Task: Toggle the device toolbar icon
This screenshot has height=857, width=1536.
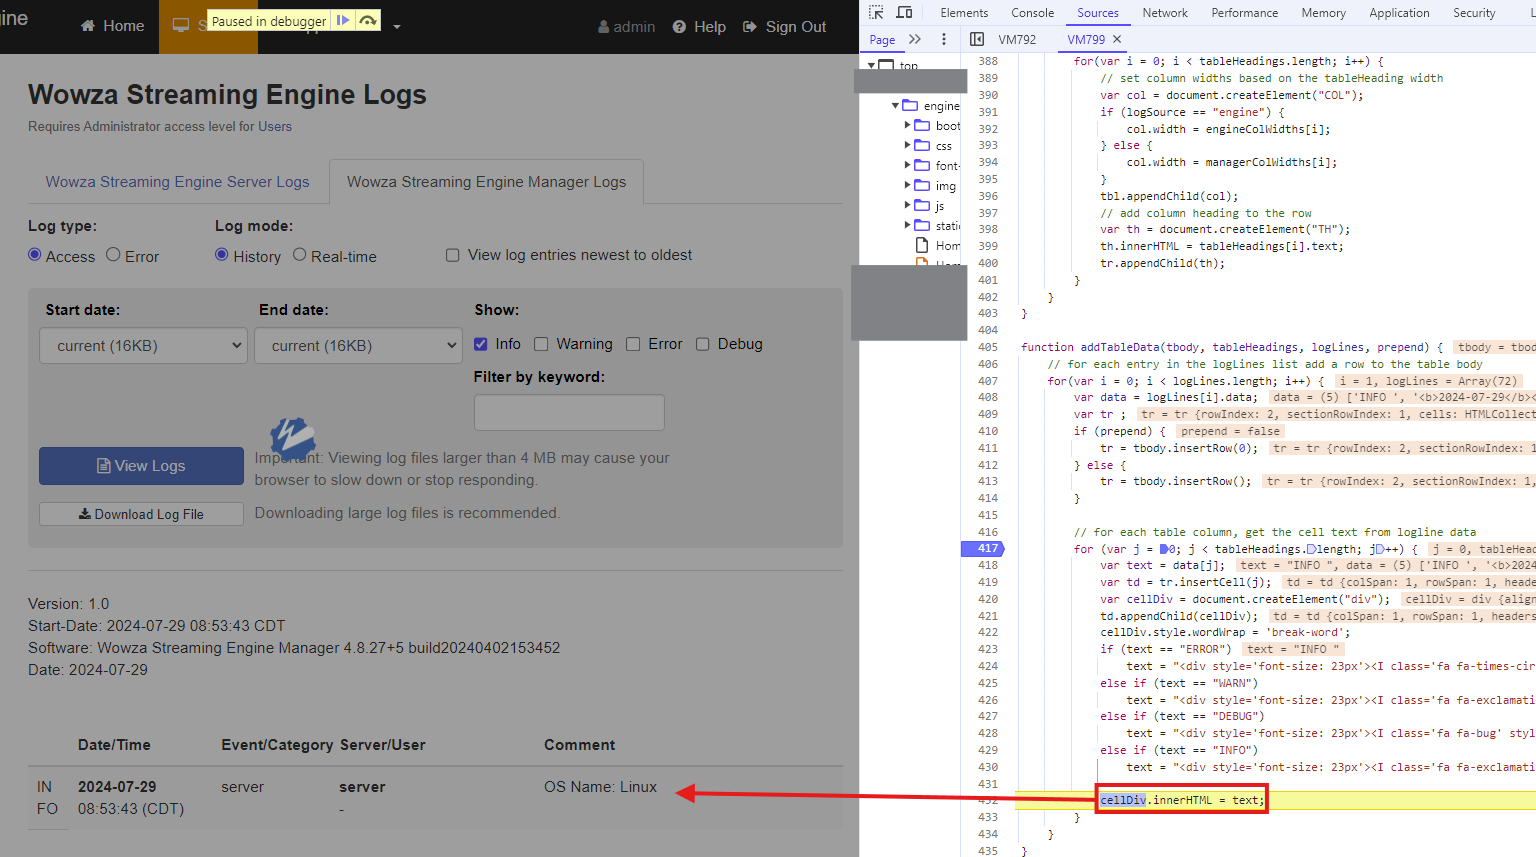Action: tap(904, 12)
